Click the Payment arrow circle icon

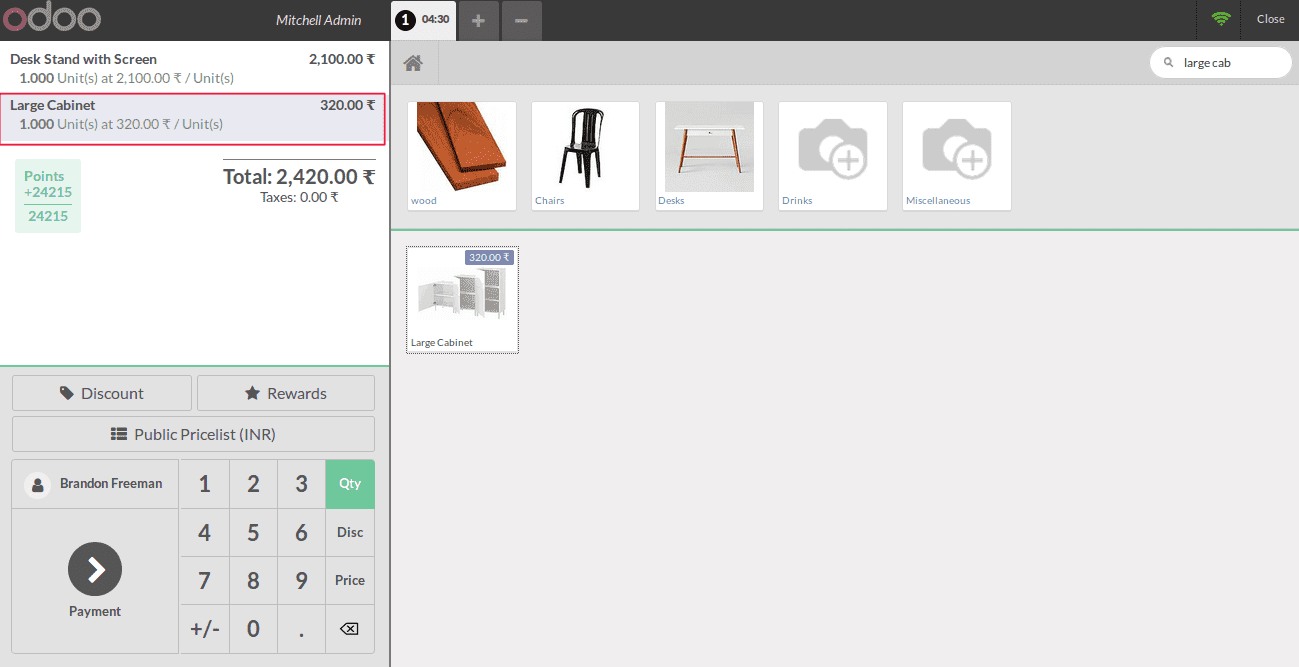click(x=95, y=569)
